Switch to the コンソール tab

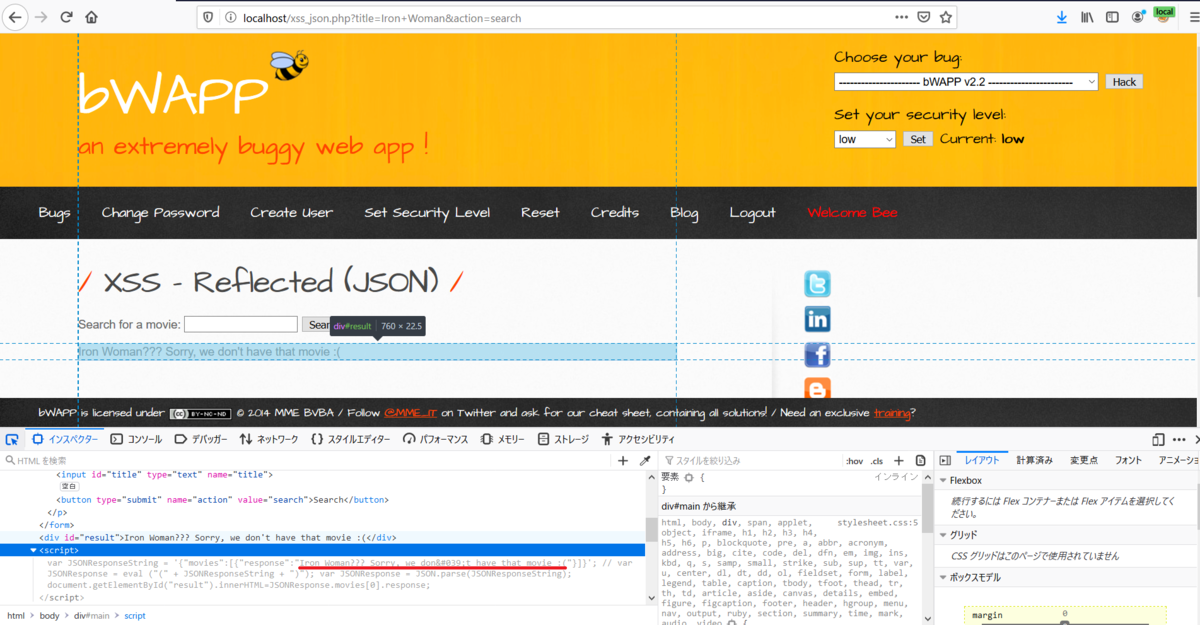click(x=137, y=439)
